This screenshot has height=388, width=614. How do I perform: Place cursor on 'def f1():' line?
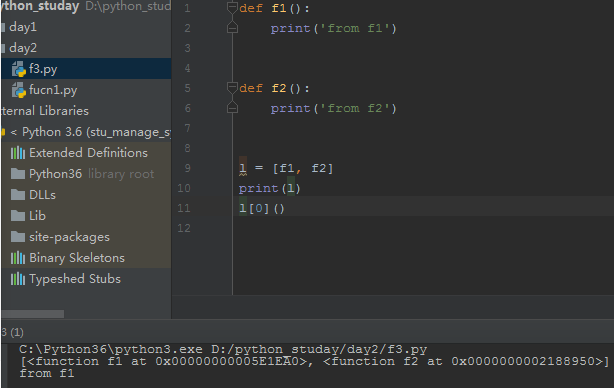point(274,8)
